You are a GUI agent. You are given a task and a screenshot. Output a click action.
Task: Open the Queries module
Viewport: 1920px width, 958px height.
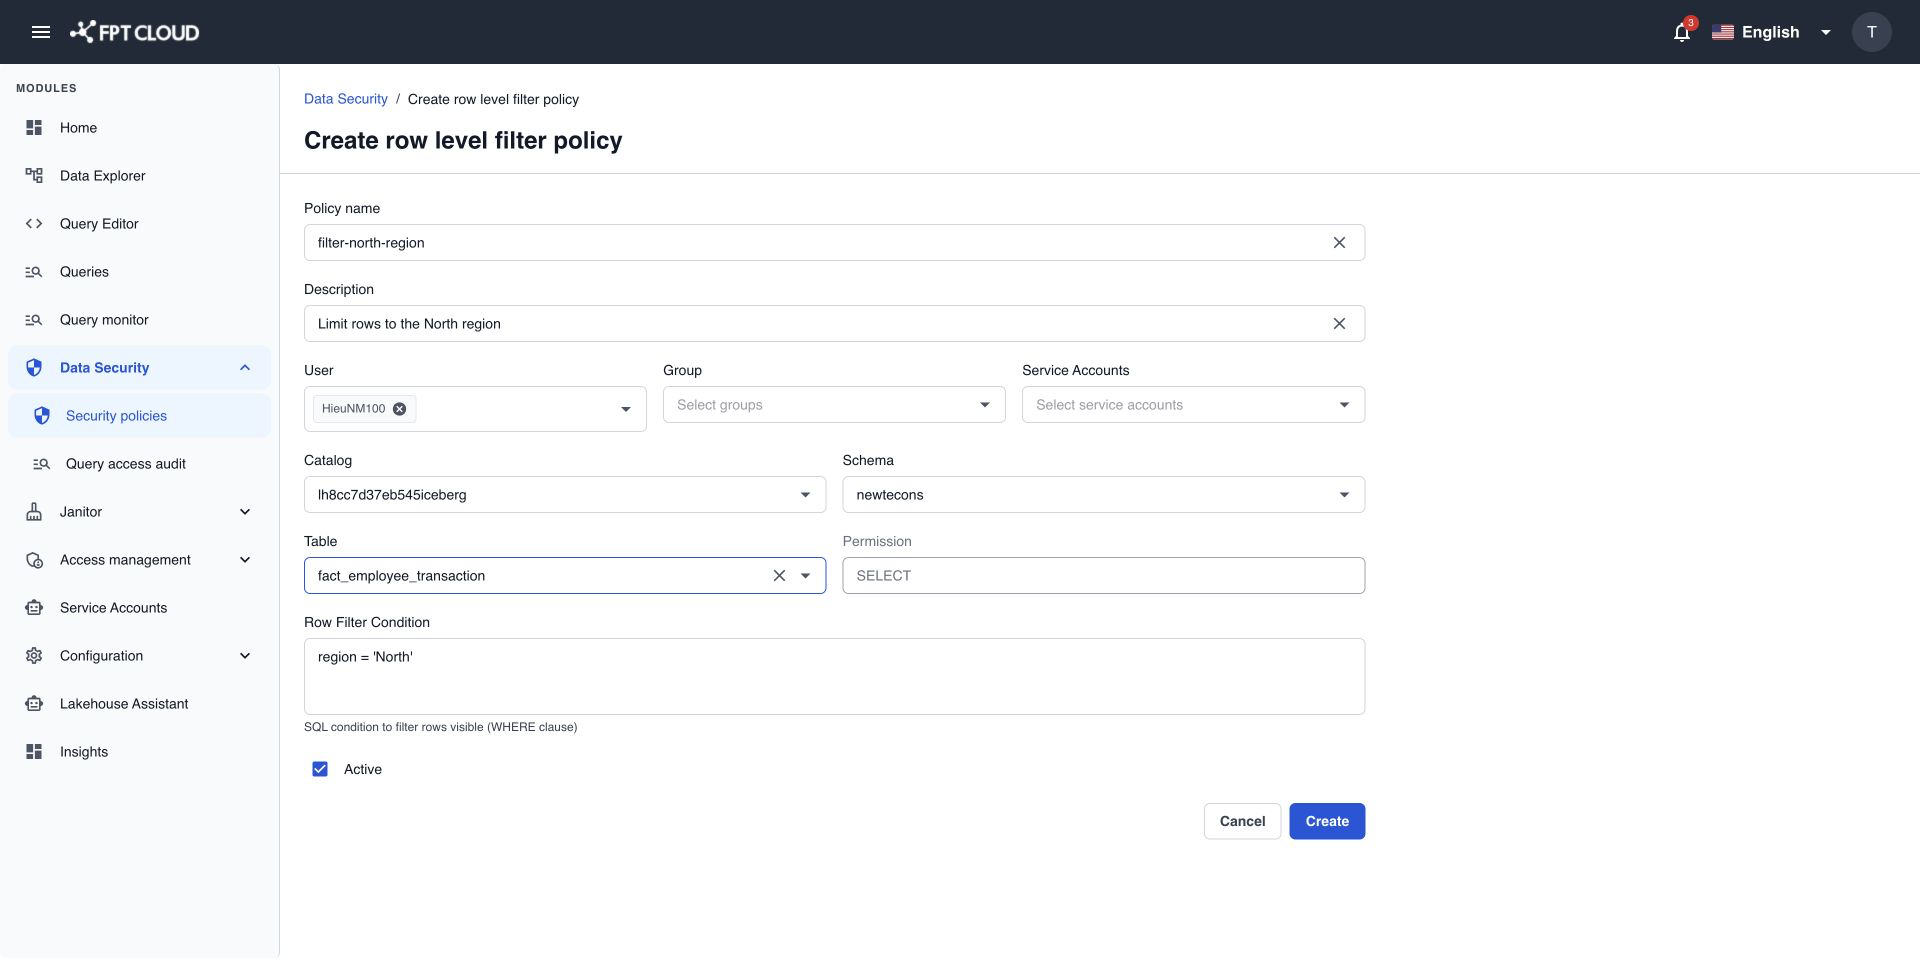(139, 272)
